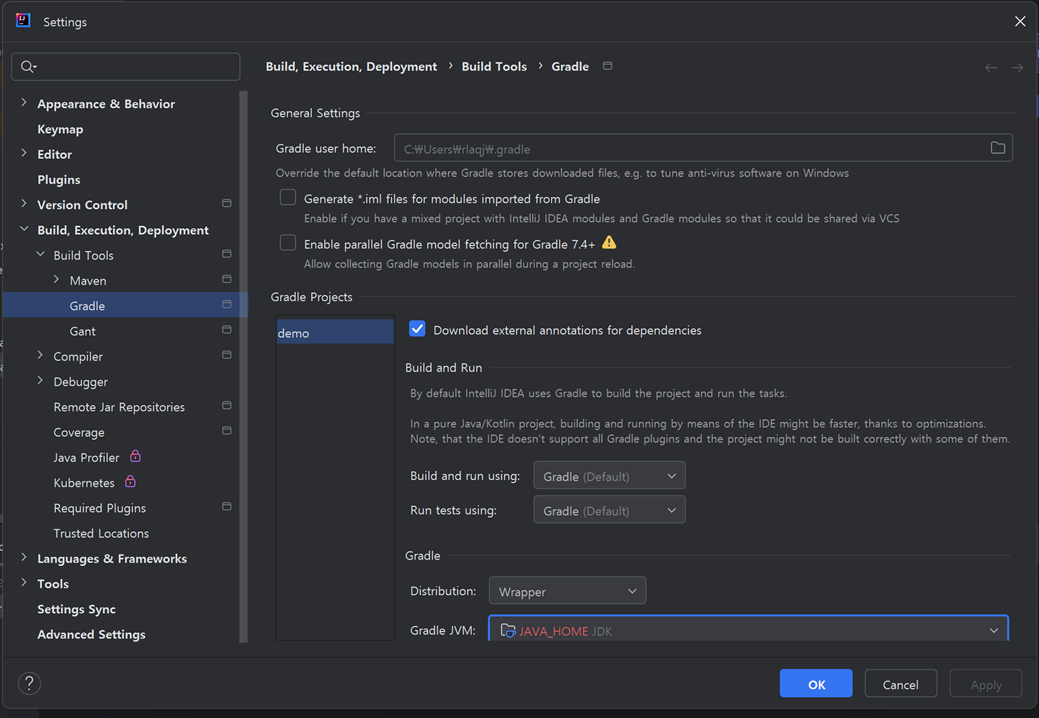Click the settings tree vertical scrollbar
Viewport: 1039px width, 718px height.
[x=243, y=366]
